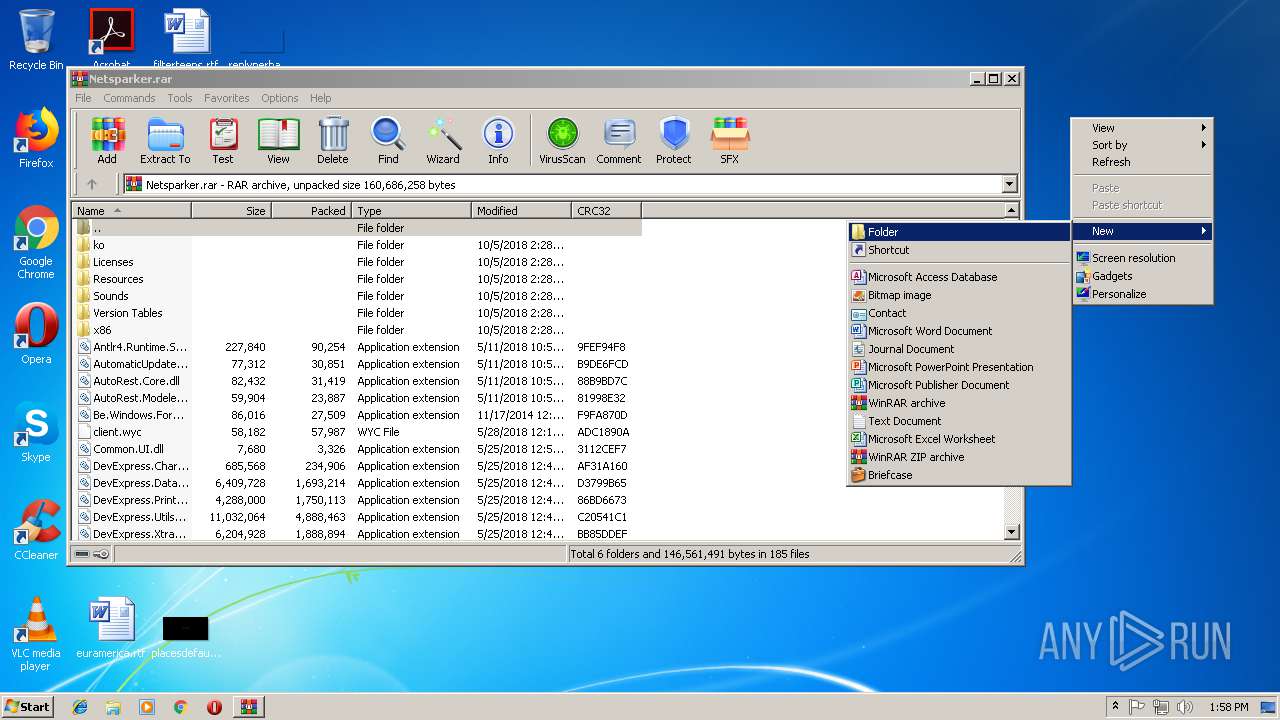Open the File menu in WinRAR
1280x720 pixels.
pos(83,98)
